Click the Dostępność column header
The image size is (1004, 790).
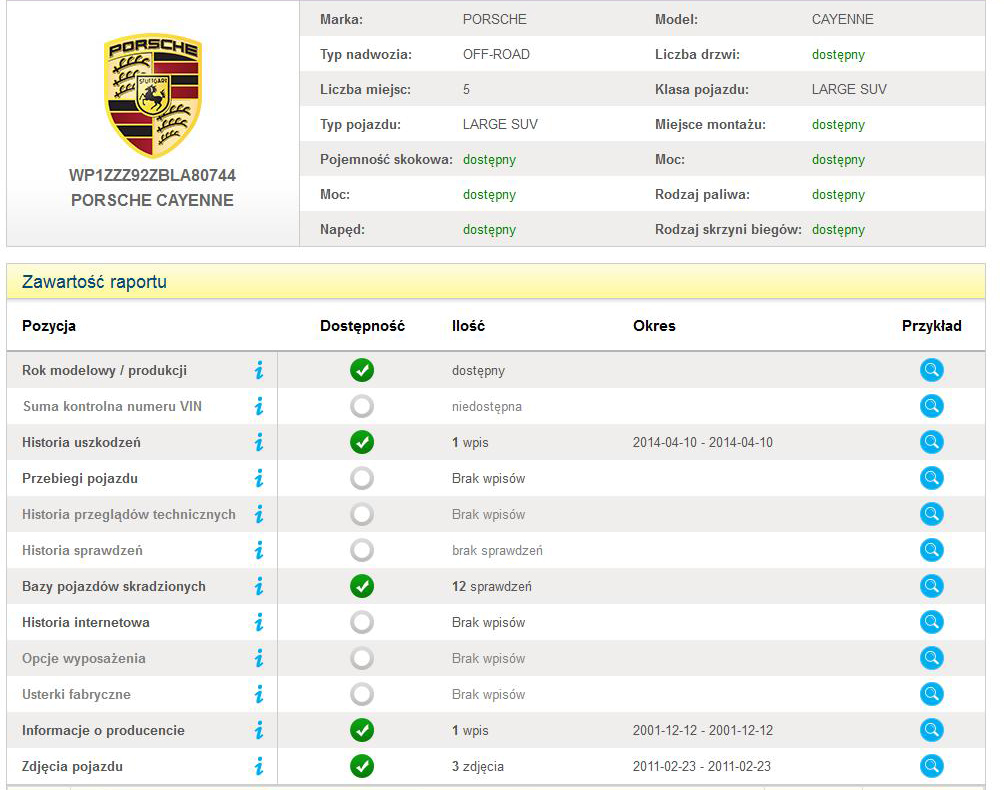362,326
